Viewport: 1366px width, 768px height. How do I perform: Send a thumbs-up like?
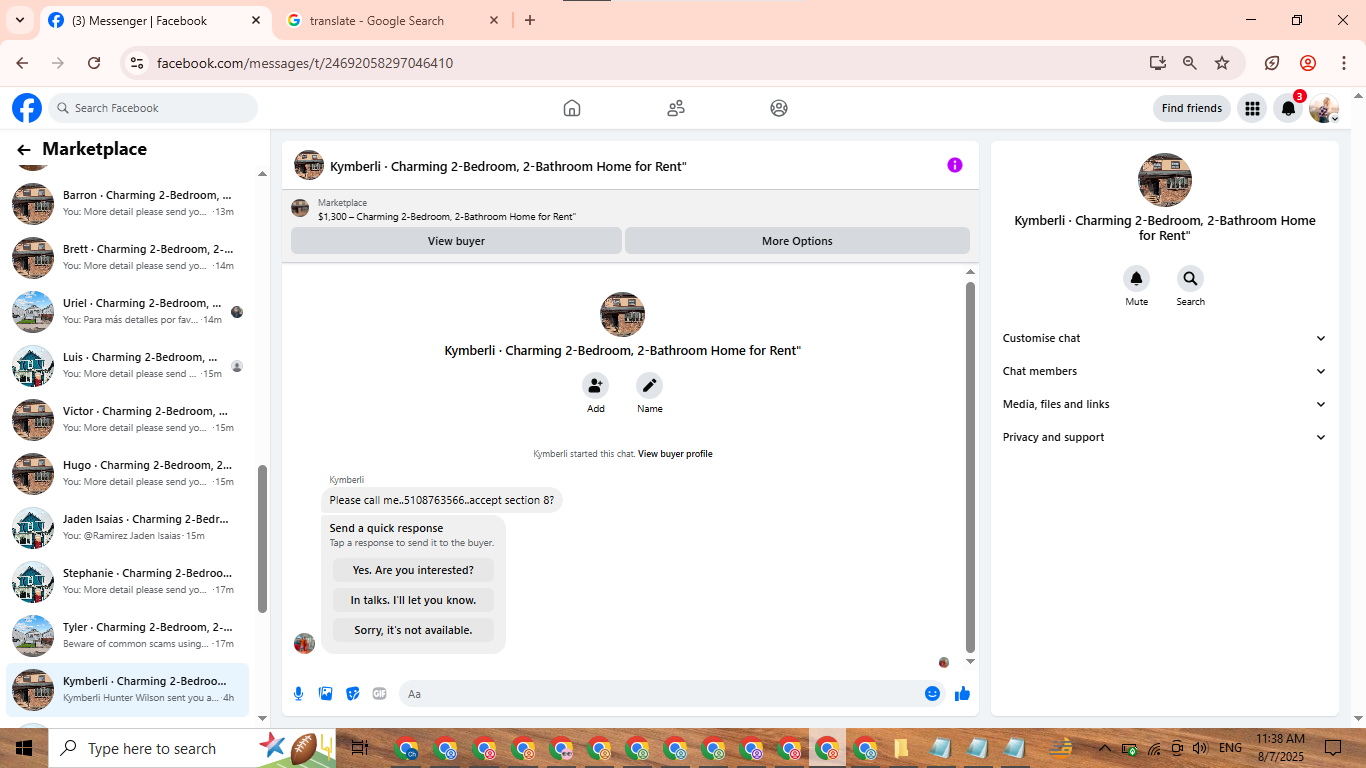point(962,694)
